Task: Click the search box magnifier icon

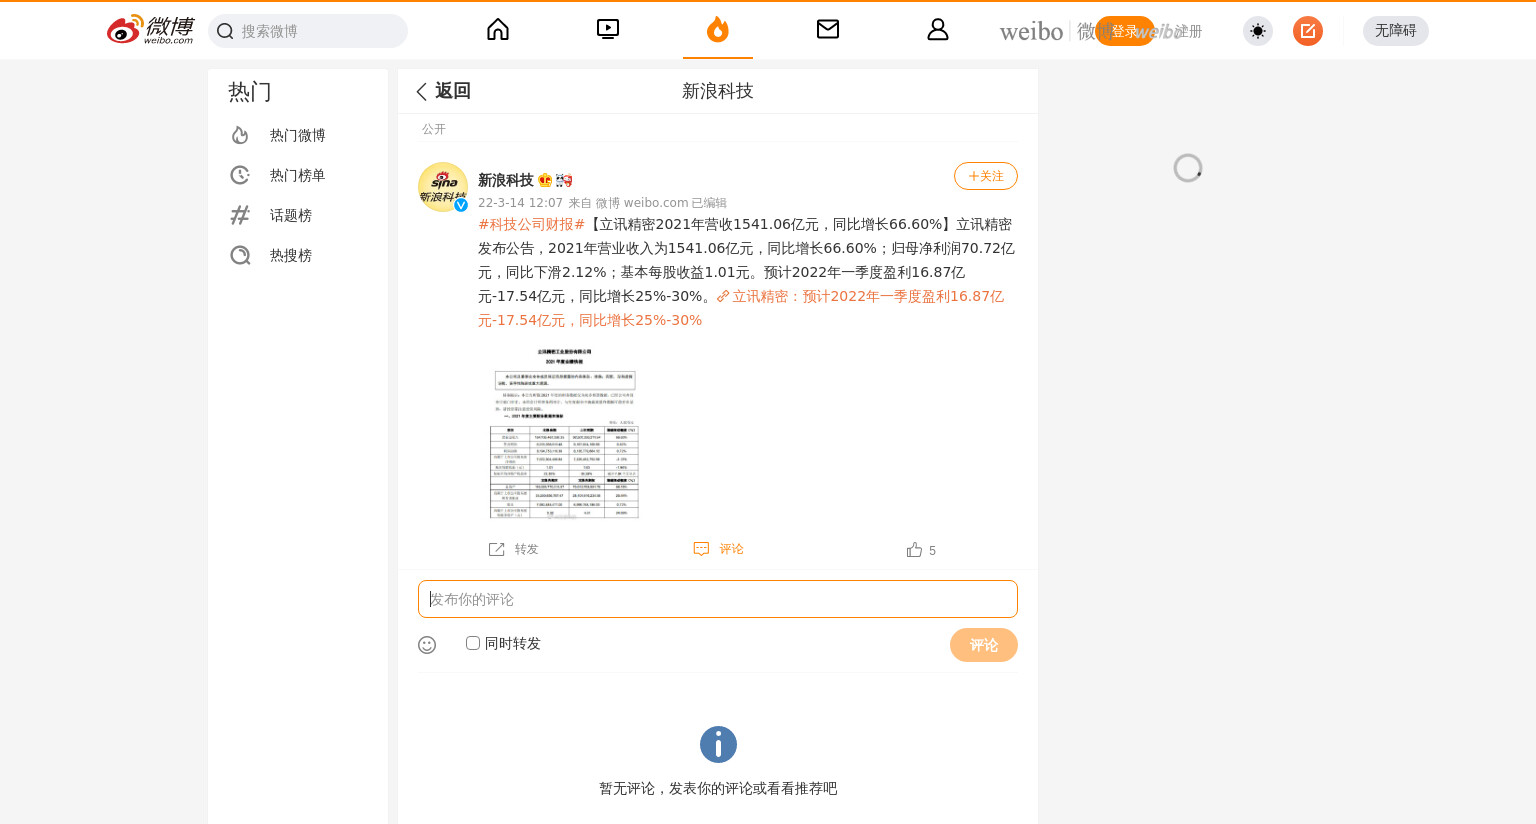Action: click(x=225, y=31)
